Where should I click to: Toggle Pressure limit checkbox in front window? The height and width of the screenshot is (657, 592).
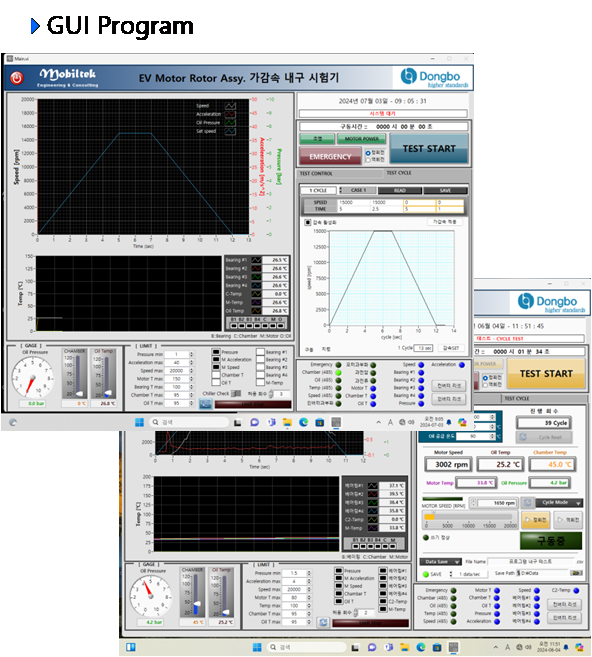pyautogui.click(x=216, y=352)
